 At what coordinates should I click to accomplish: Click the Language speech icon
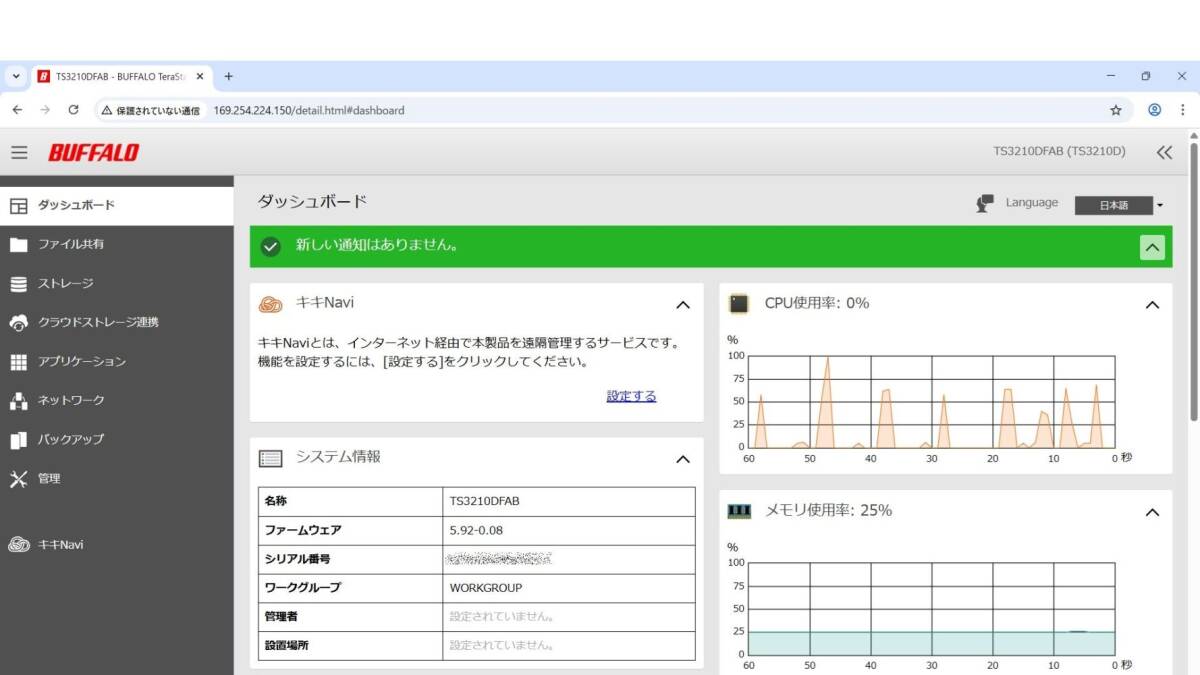pos(985,203)
